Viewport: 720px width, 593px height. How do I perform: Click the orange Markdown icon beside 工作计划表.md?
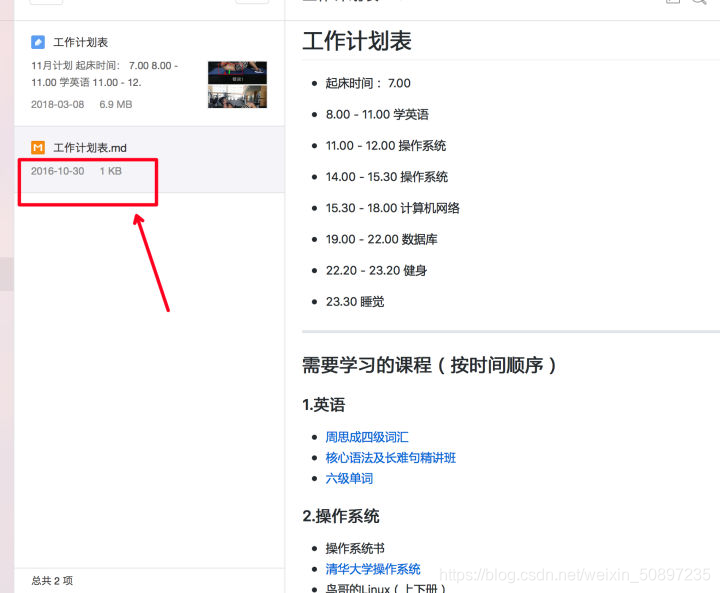38,147
